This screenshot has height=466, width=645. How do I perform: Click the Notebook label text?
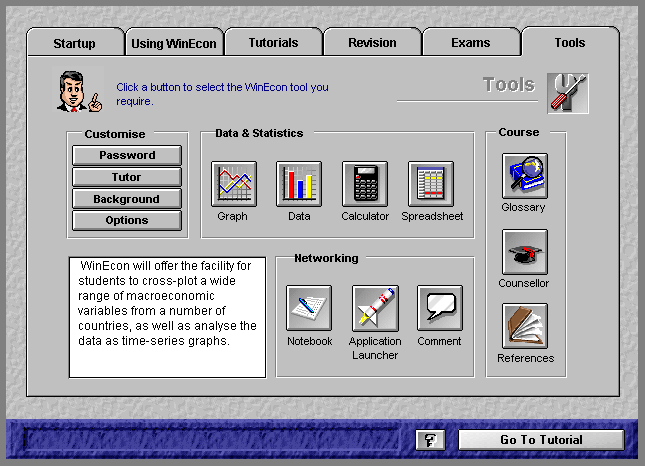pyautogui.click(x=310, y=341)
